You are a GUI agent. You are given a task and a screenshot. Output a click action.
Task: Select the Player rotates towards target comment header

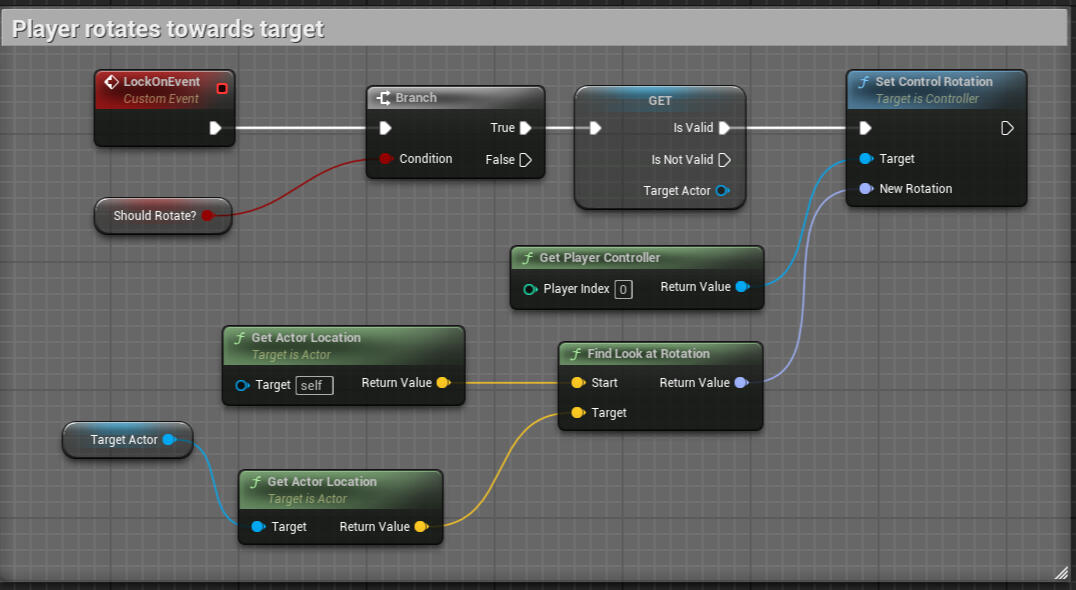pos(168,29)
